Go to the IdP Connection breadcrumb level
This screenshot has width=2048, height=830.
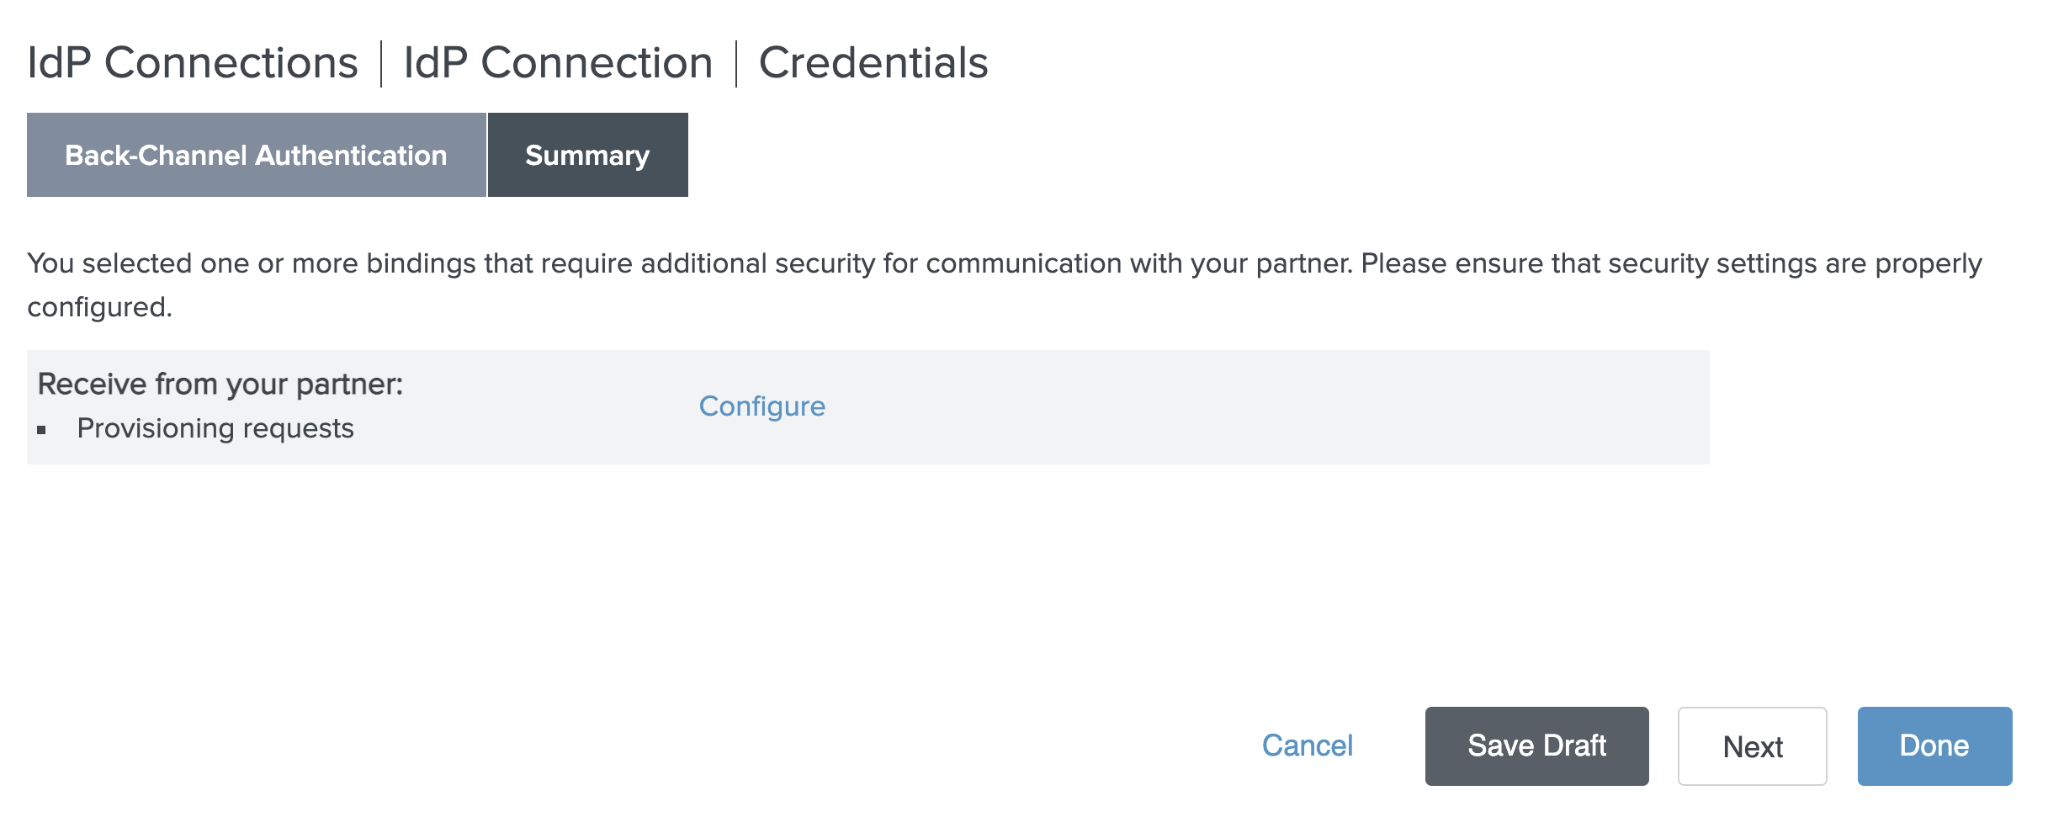point(557,63)
